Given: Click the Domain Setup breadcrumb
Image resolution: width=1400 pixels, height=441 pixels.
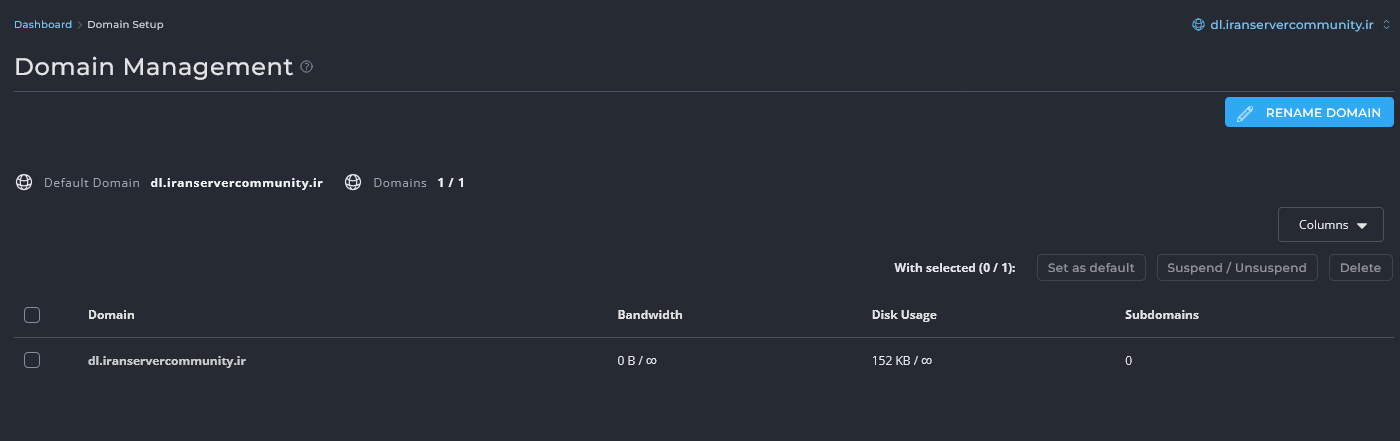Looking at the screenshot, I should pos(125,25).
